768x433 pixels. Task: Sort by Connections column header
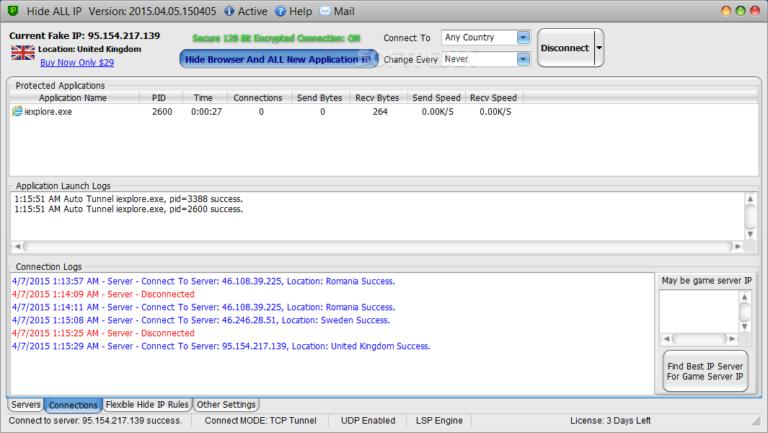tap(259, 98)
